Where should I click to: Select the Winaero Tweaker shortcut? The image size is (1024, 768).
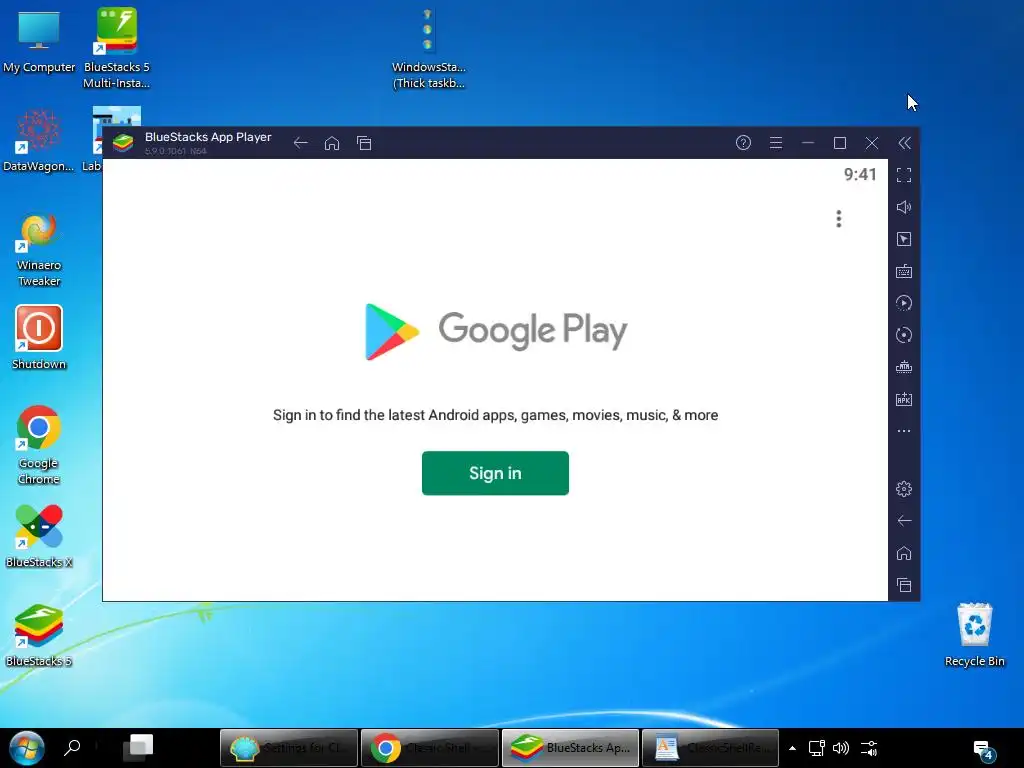click(39, 251)
